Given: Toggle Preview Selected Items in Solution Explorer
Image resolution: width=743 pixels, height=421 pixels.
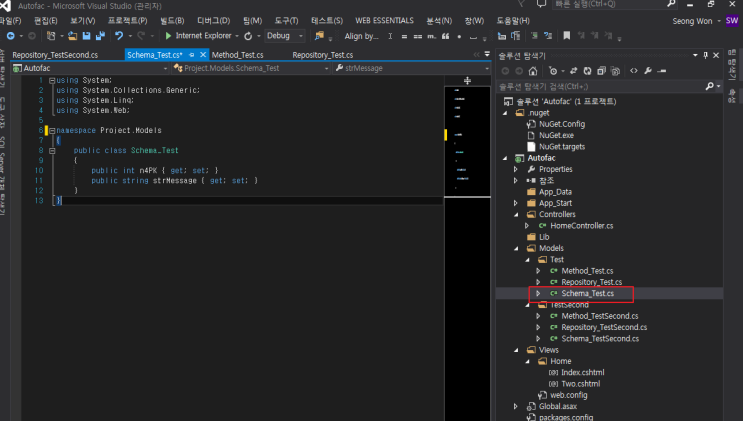Looking at the screenshot, I should click(x=662, y=71).
